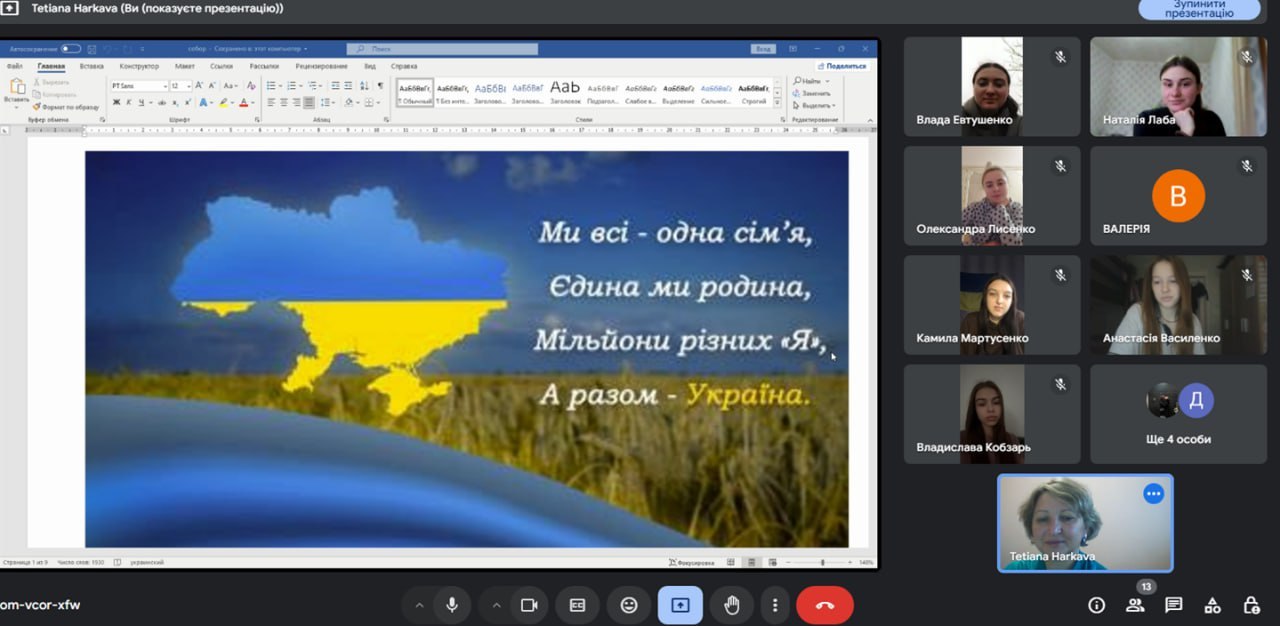Open options on the Tetiana Harkava tile
The image size is (1280, 626).
click(1154, 493)
